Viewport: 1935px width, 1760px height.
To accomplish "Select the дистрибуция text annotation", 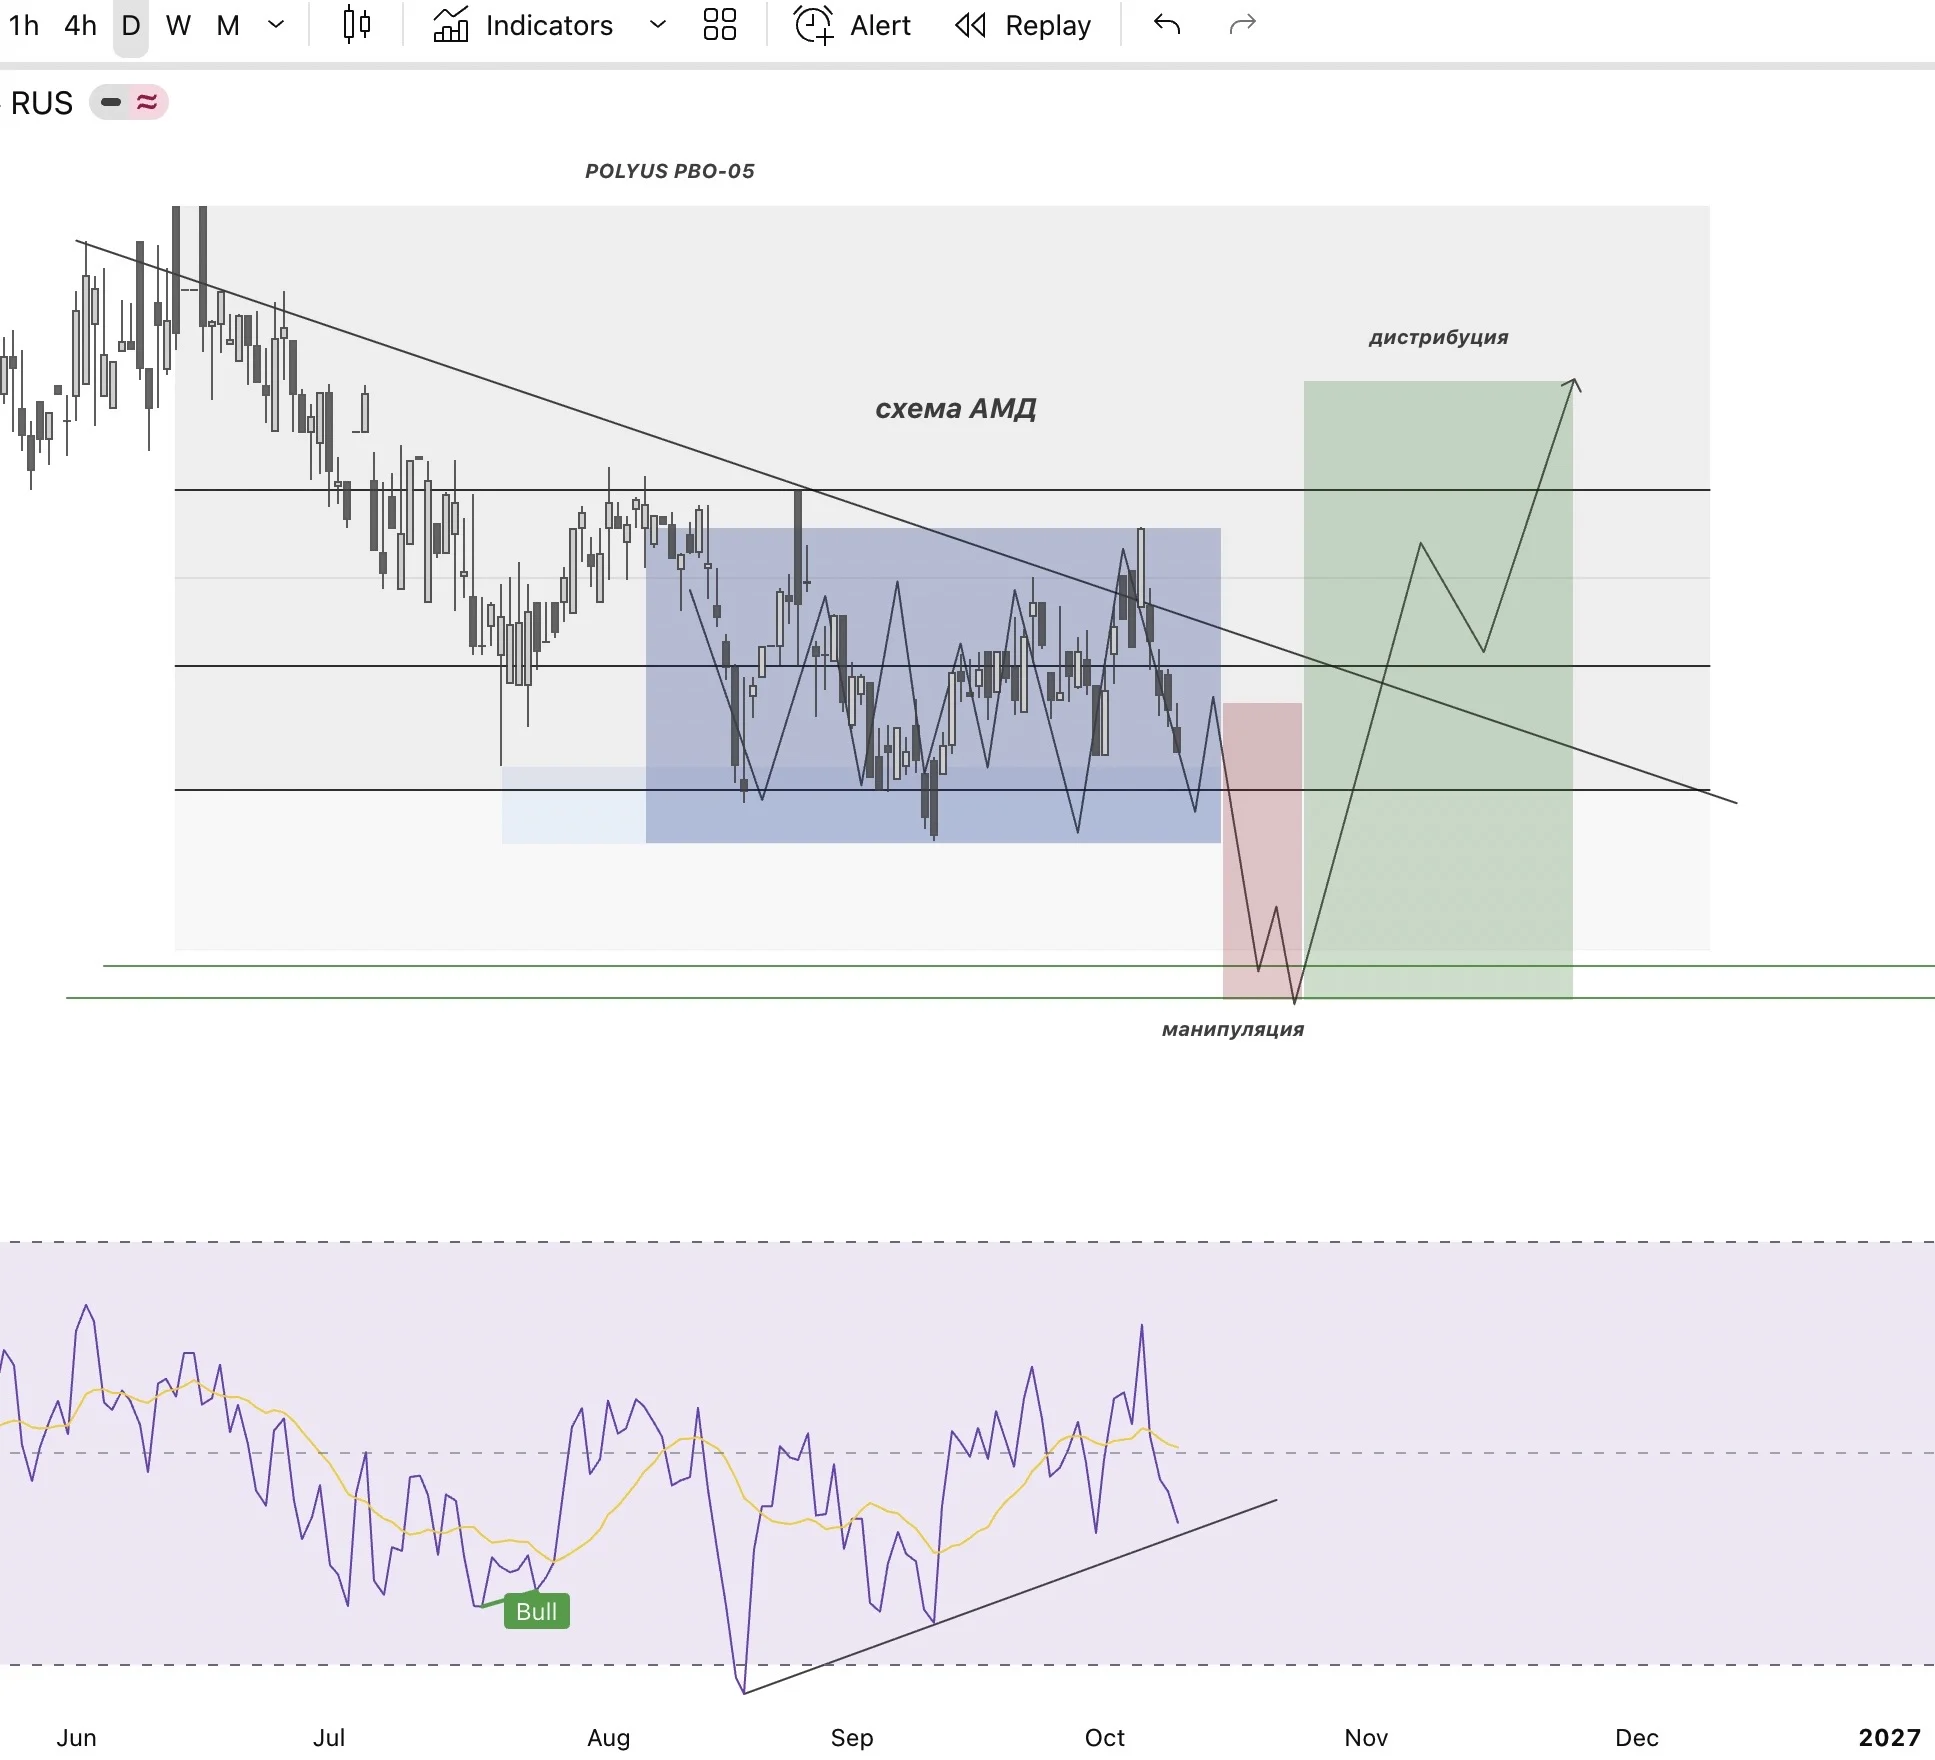I will tap(1438, 337).
